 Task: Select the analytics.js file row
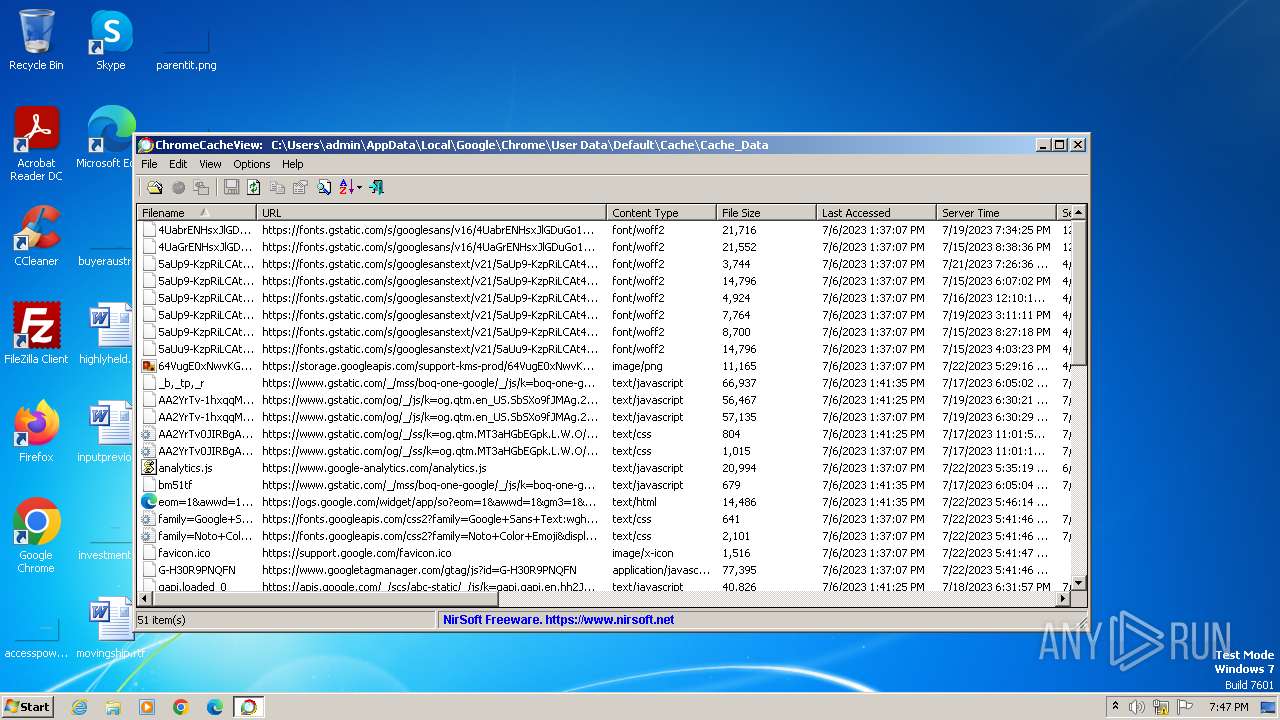coord(604,468)
